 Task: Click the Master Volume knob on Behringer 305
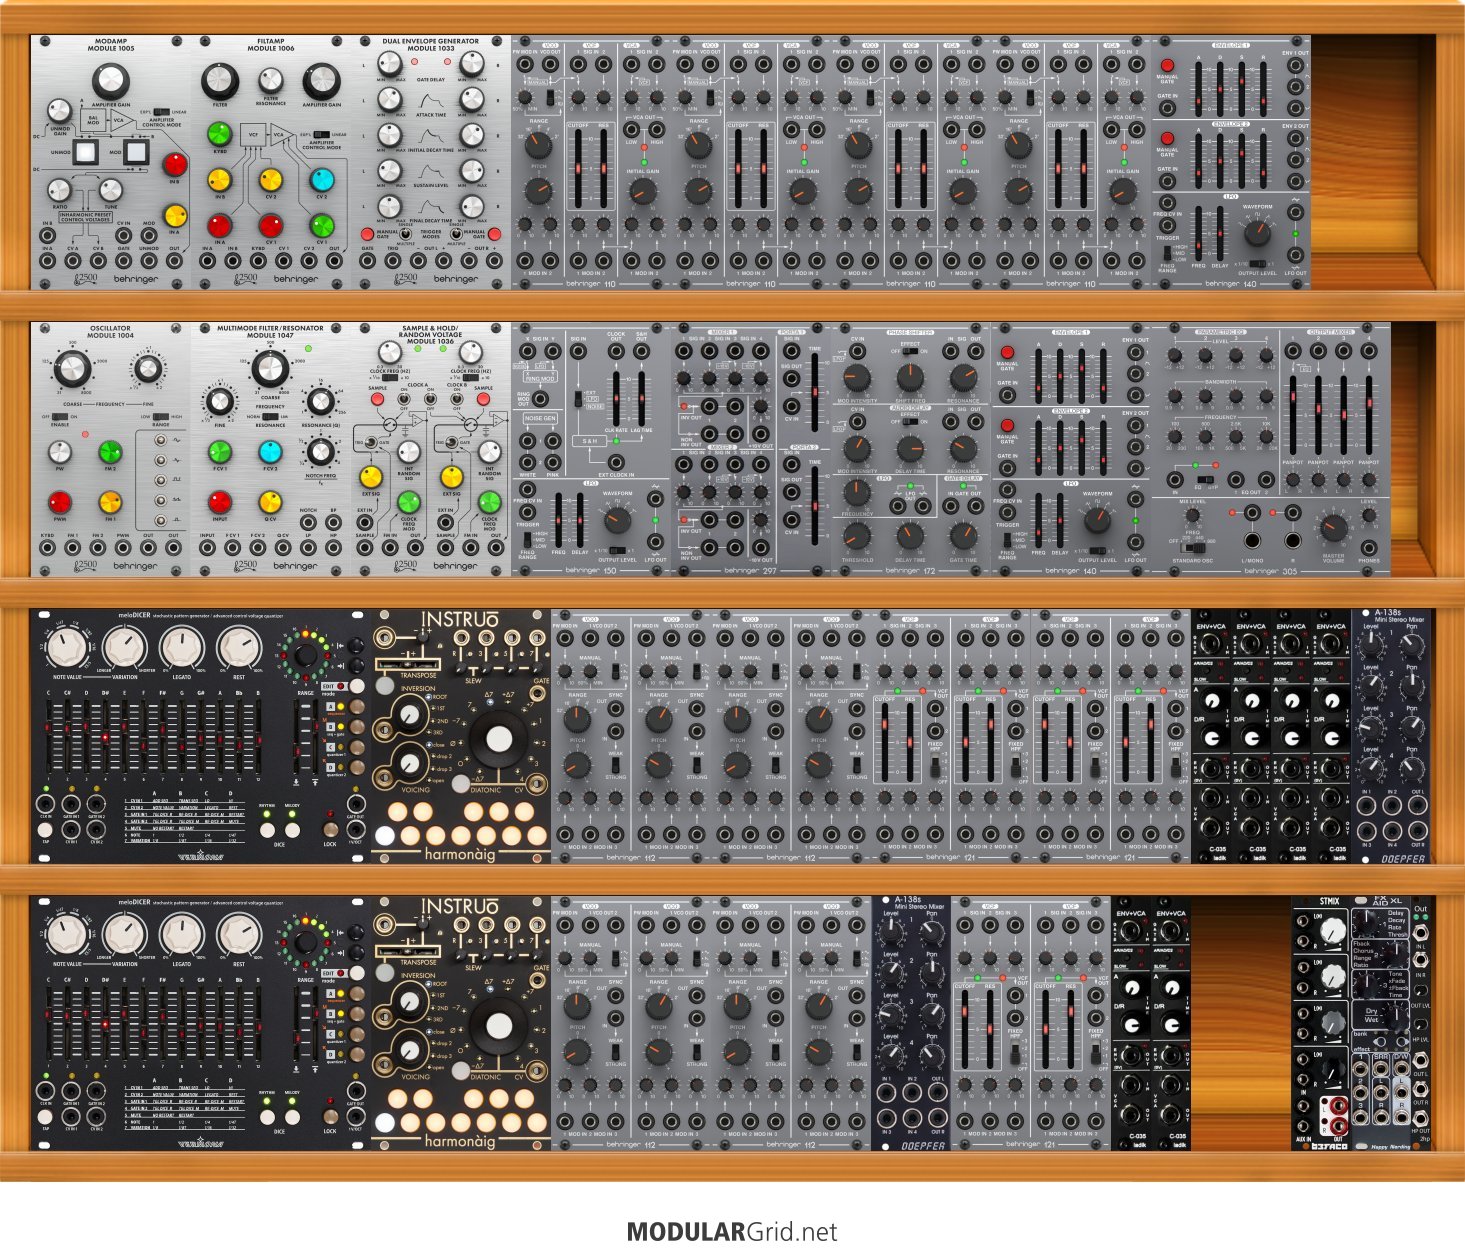[x=1333, y=529]
